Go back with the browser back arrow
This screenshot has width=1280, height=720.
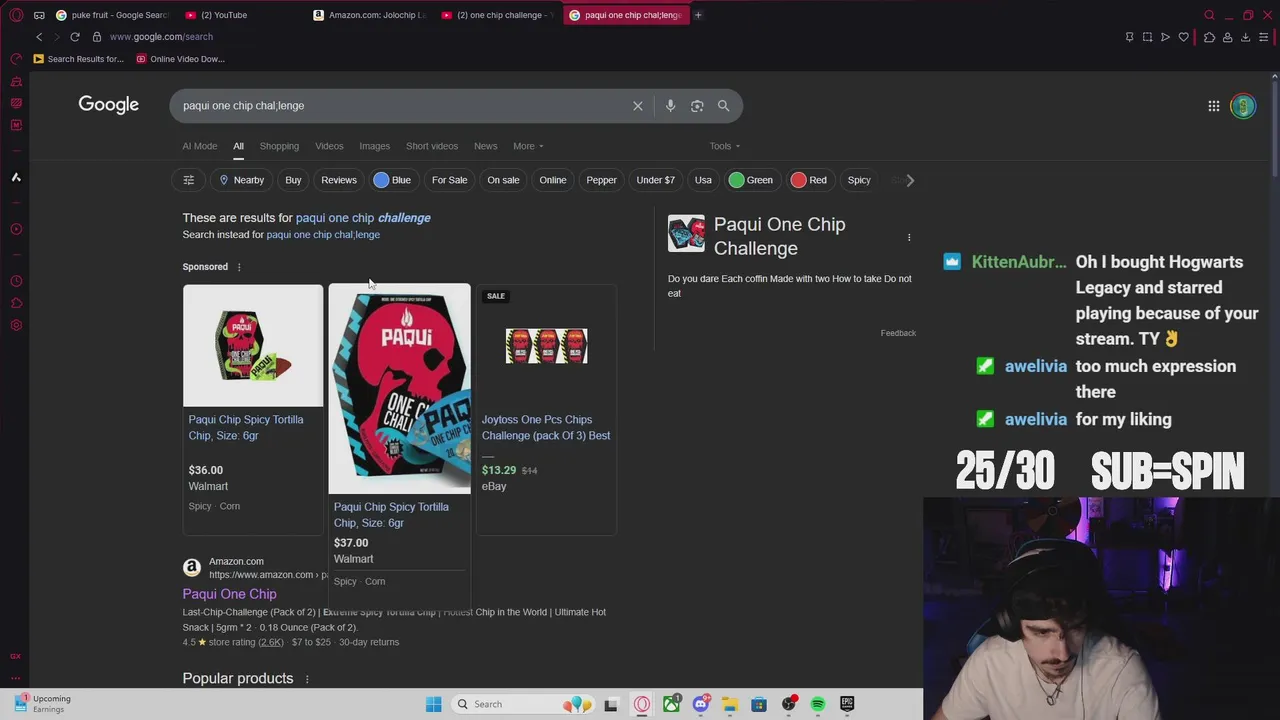[x=39, y=37]
